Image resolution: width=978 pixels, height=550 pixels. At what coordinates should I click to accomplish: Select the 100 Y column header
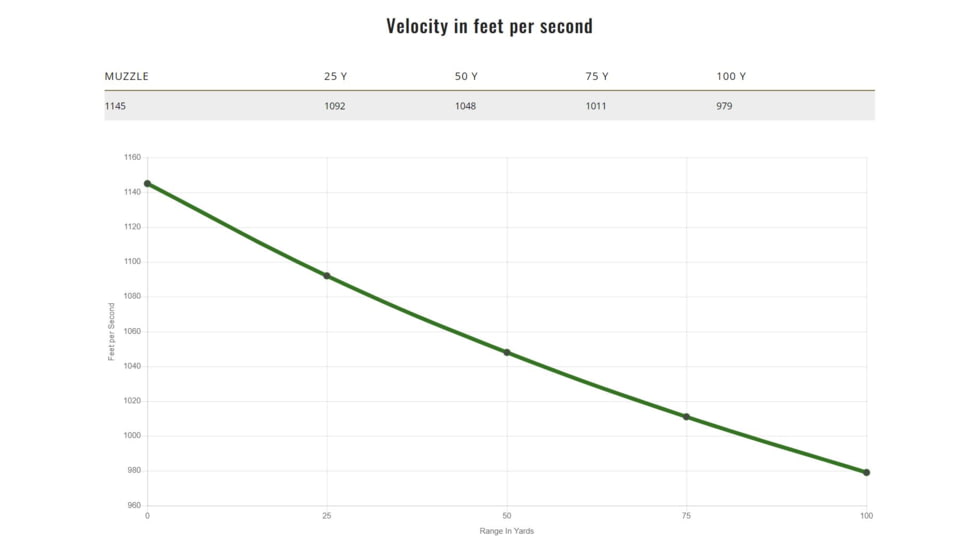[x=731, y=77]
